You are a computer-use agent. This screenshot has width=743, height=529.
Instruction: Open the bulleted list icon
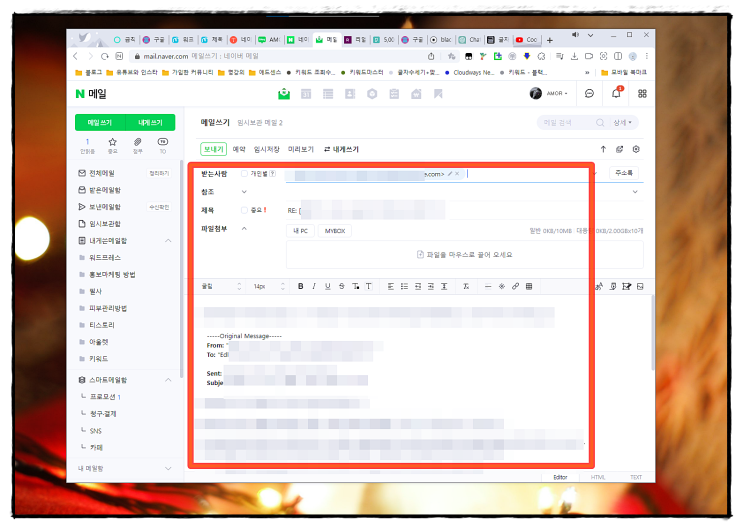pos(404,286)
